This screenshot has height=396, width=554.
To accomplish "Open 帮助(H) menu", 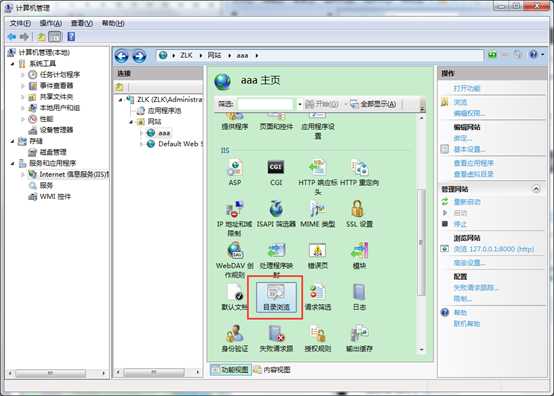I will click(113, 23).
